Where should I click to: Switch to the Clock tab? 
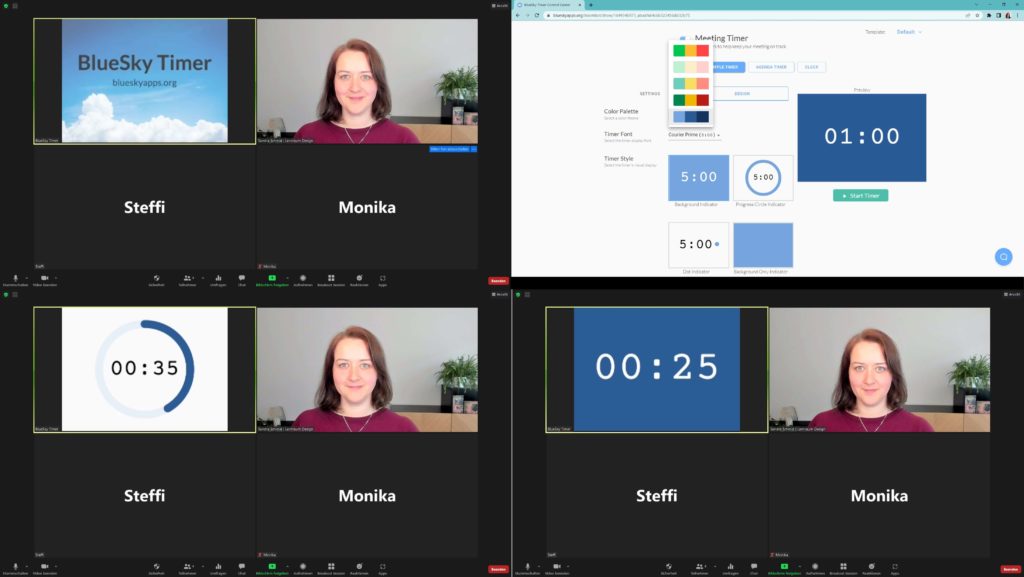coord(811,67)
